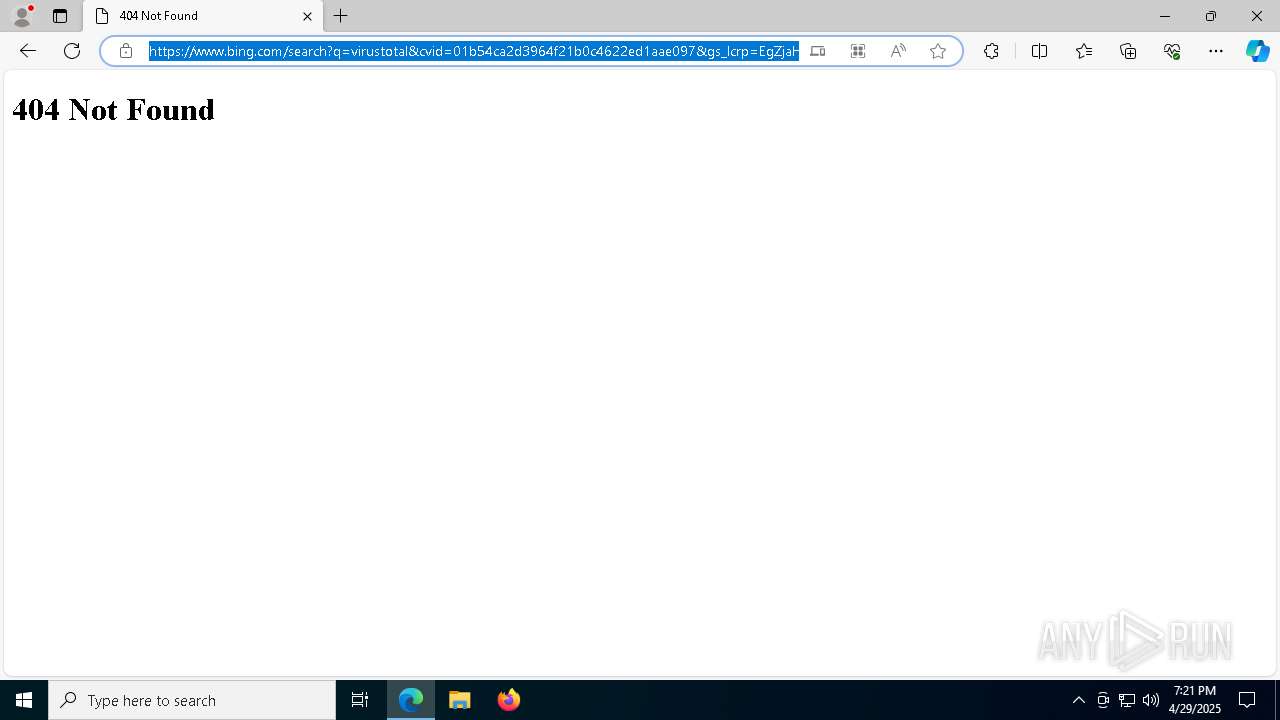Add this page to favorites star
This screenshot has width=1280, height=720.
(x=938, y=51)
